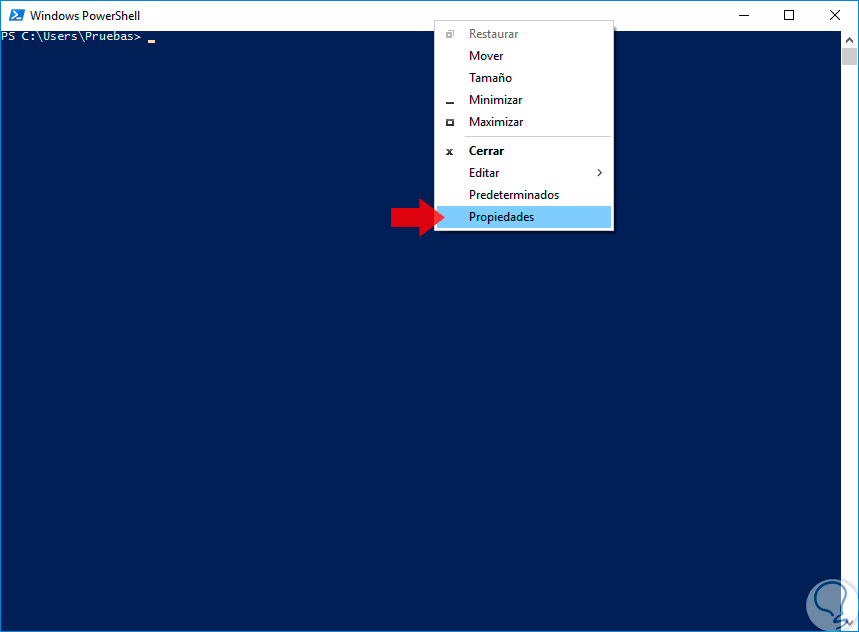The width and height of the screenshot is (859, 632).
Task: Choose Tamaño from the menu
Action: point(524,78)
